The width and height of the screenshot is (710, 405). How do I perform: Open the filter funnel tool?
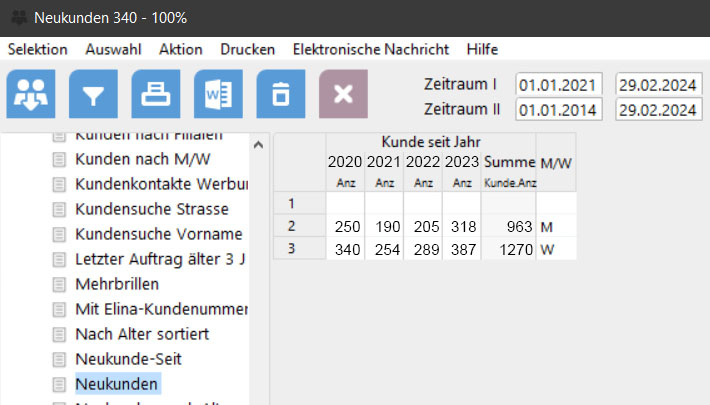point(93,95)
